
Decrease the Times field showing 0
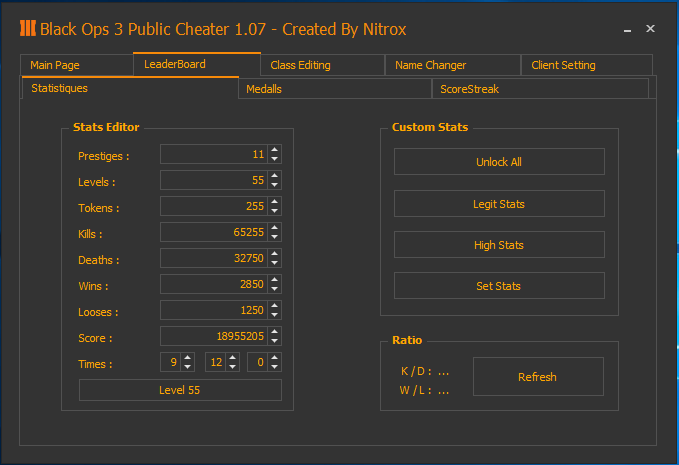point(275,367)
